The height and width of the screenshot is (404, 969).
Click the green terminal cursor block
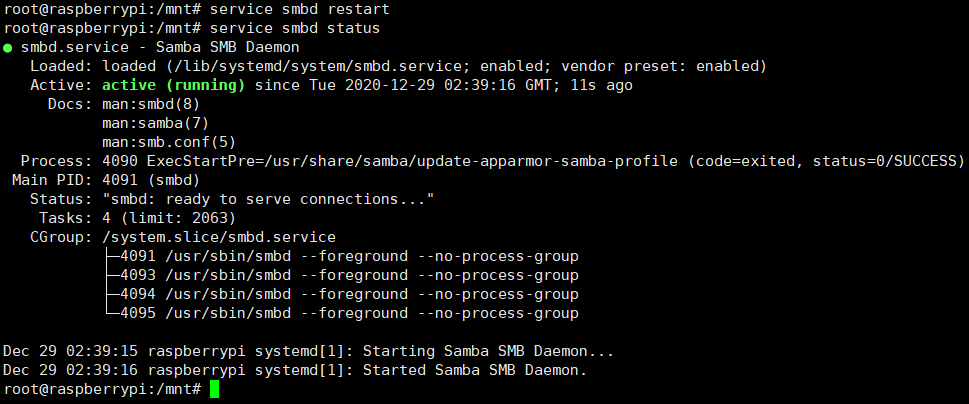(x=214, y=389)
